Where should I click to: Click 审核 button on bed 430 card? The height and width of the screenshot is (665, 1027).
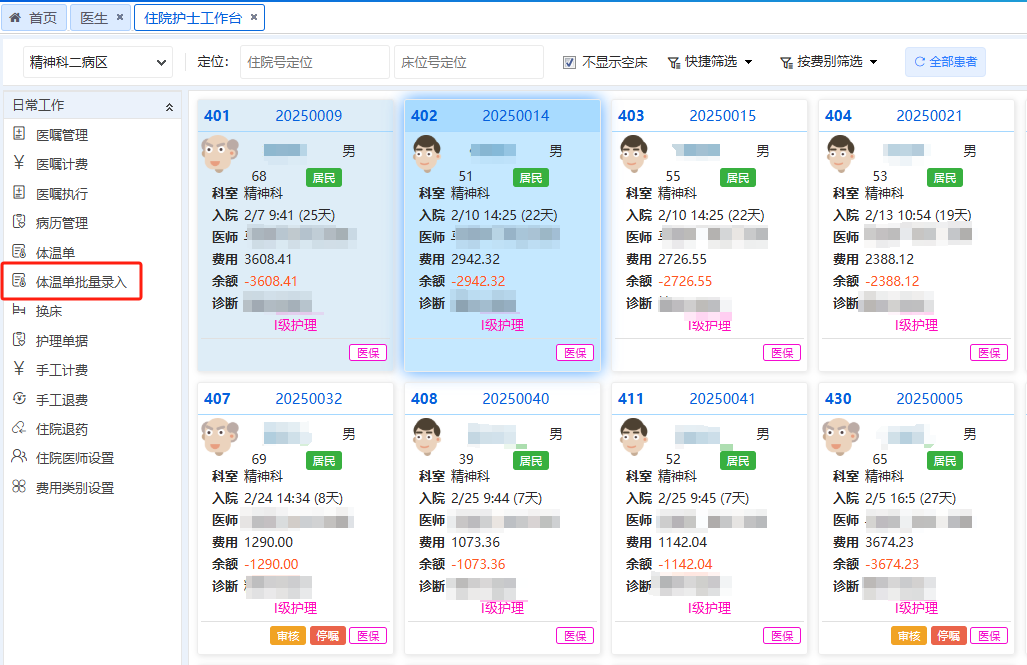click(x=908, y=636)
